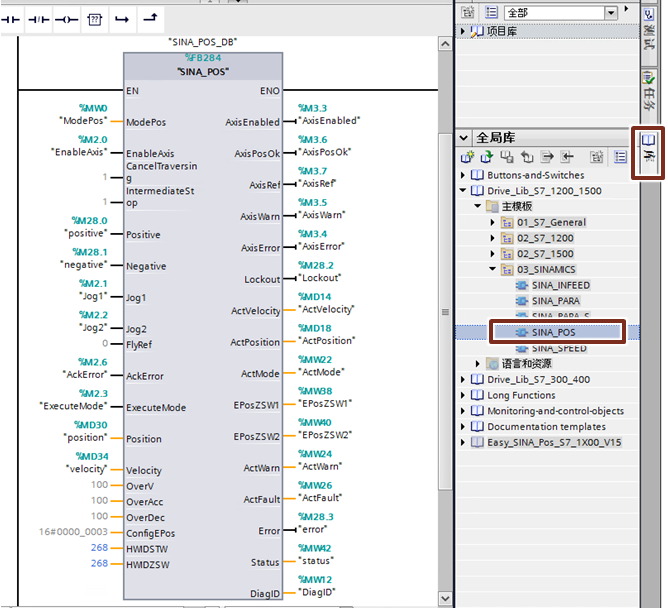Select SINA_POS block in library
The width and height of the screenshot is (668, 608).
tap(553, 332)
